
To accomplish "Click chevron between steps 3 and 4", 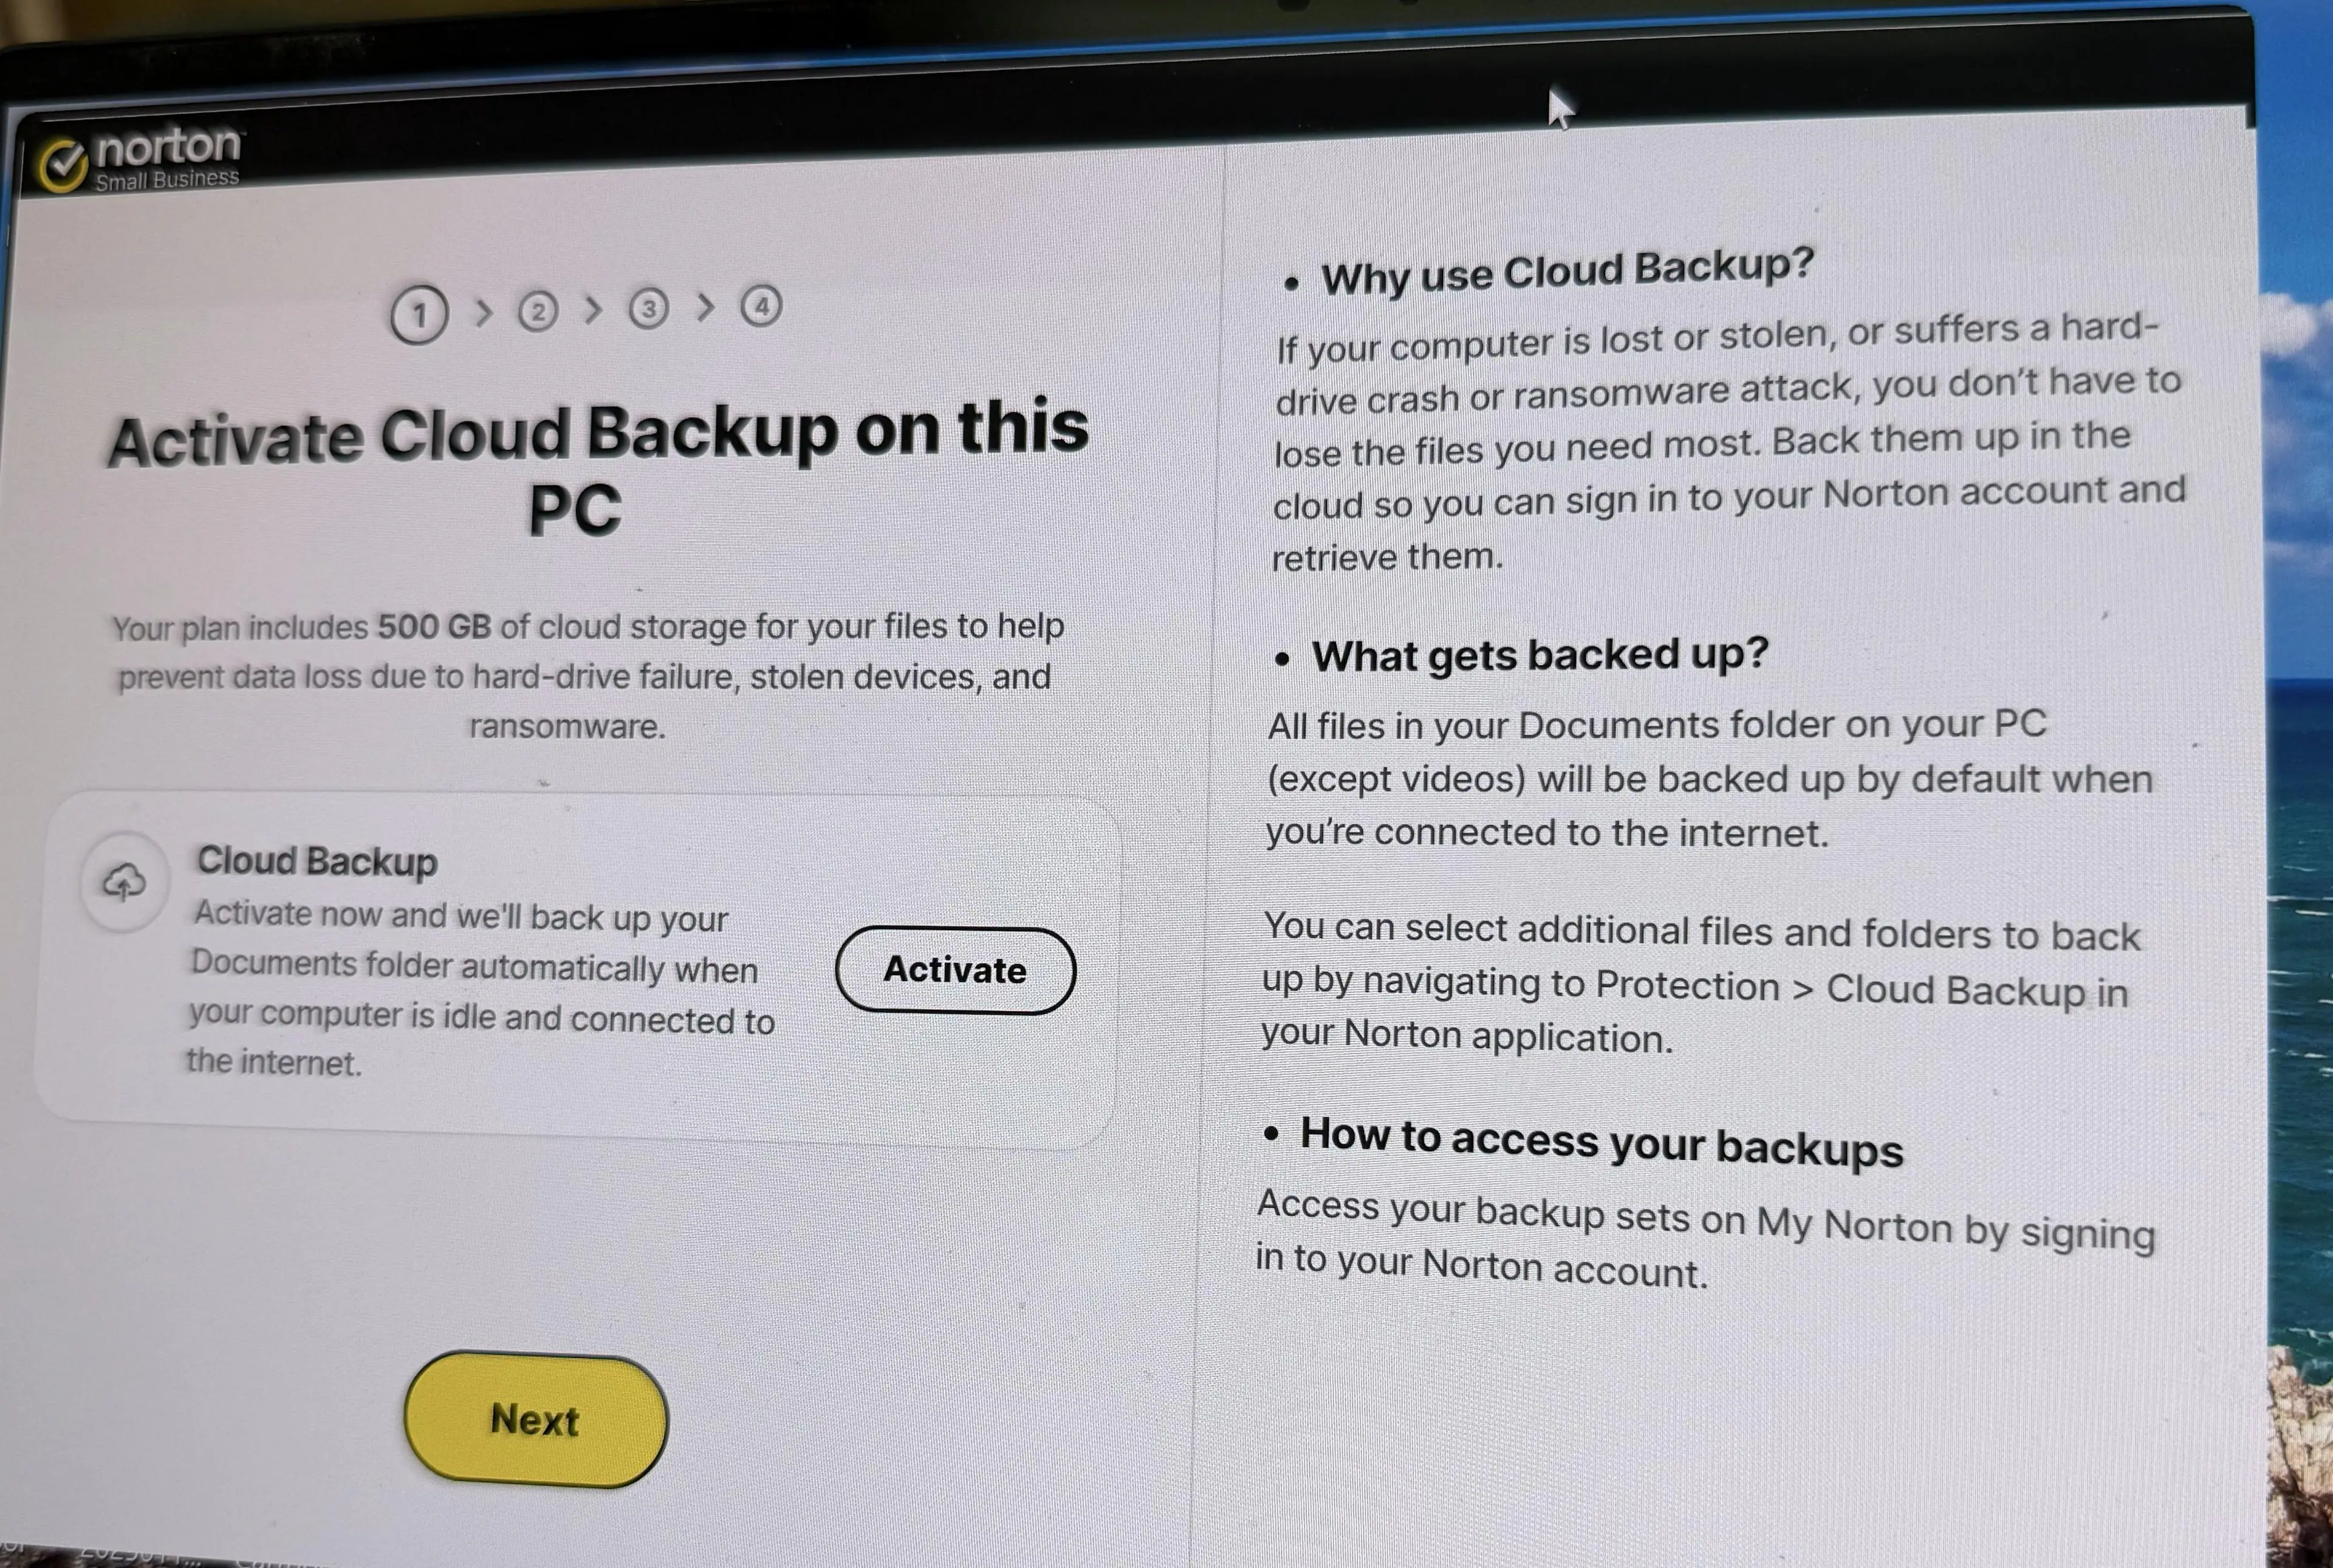I will pyautogui.click(x=706, y=307).
